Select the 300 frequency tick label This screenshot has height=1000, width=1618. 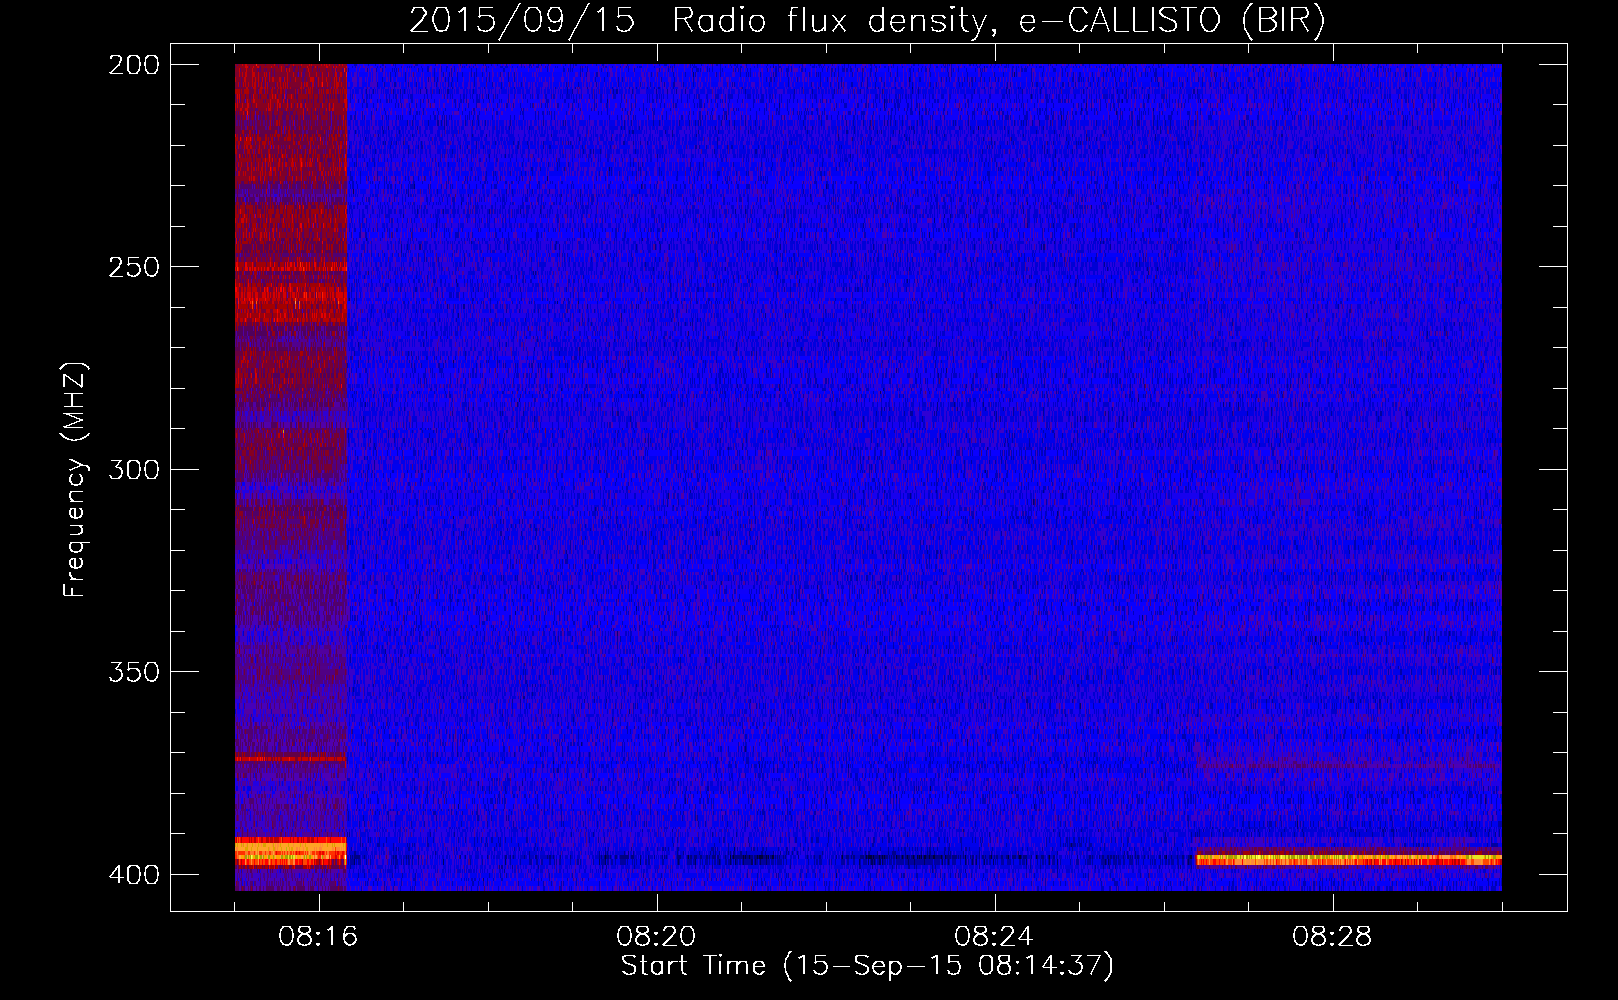133,469
